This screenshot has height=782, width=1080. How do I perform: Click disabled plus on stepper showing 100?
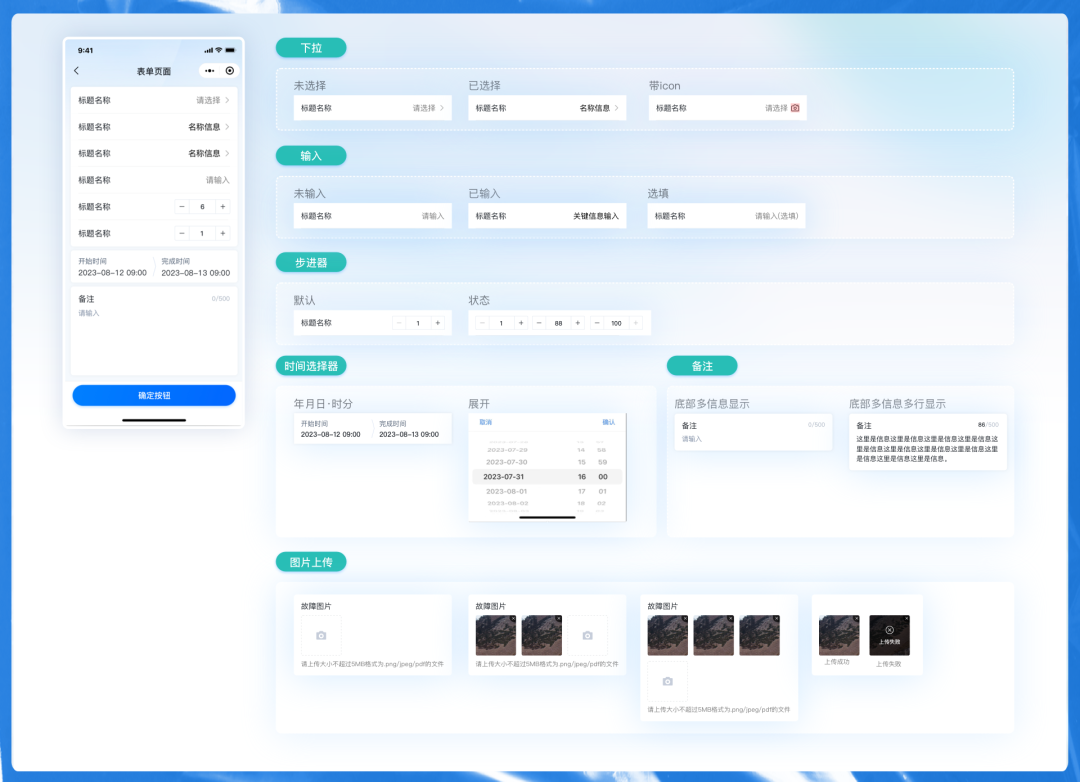[x=636, y=323]
